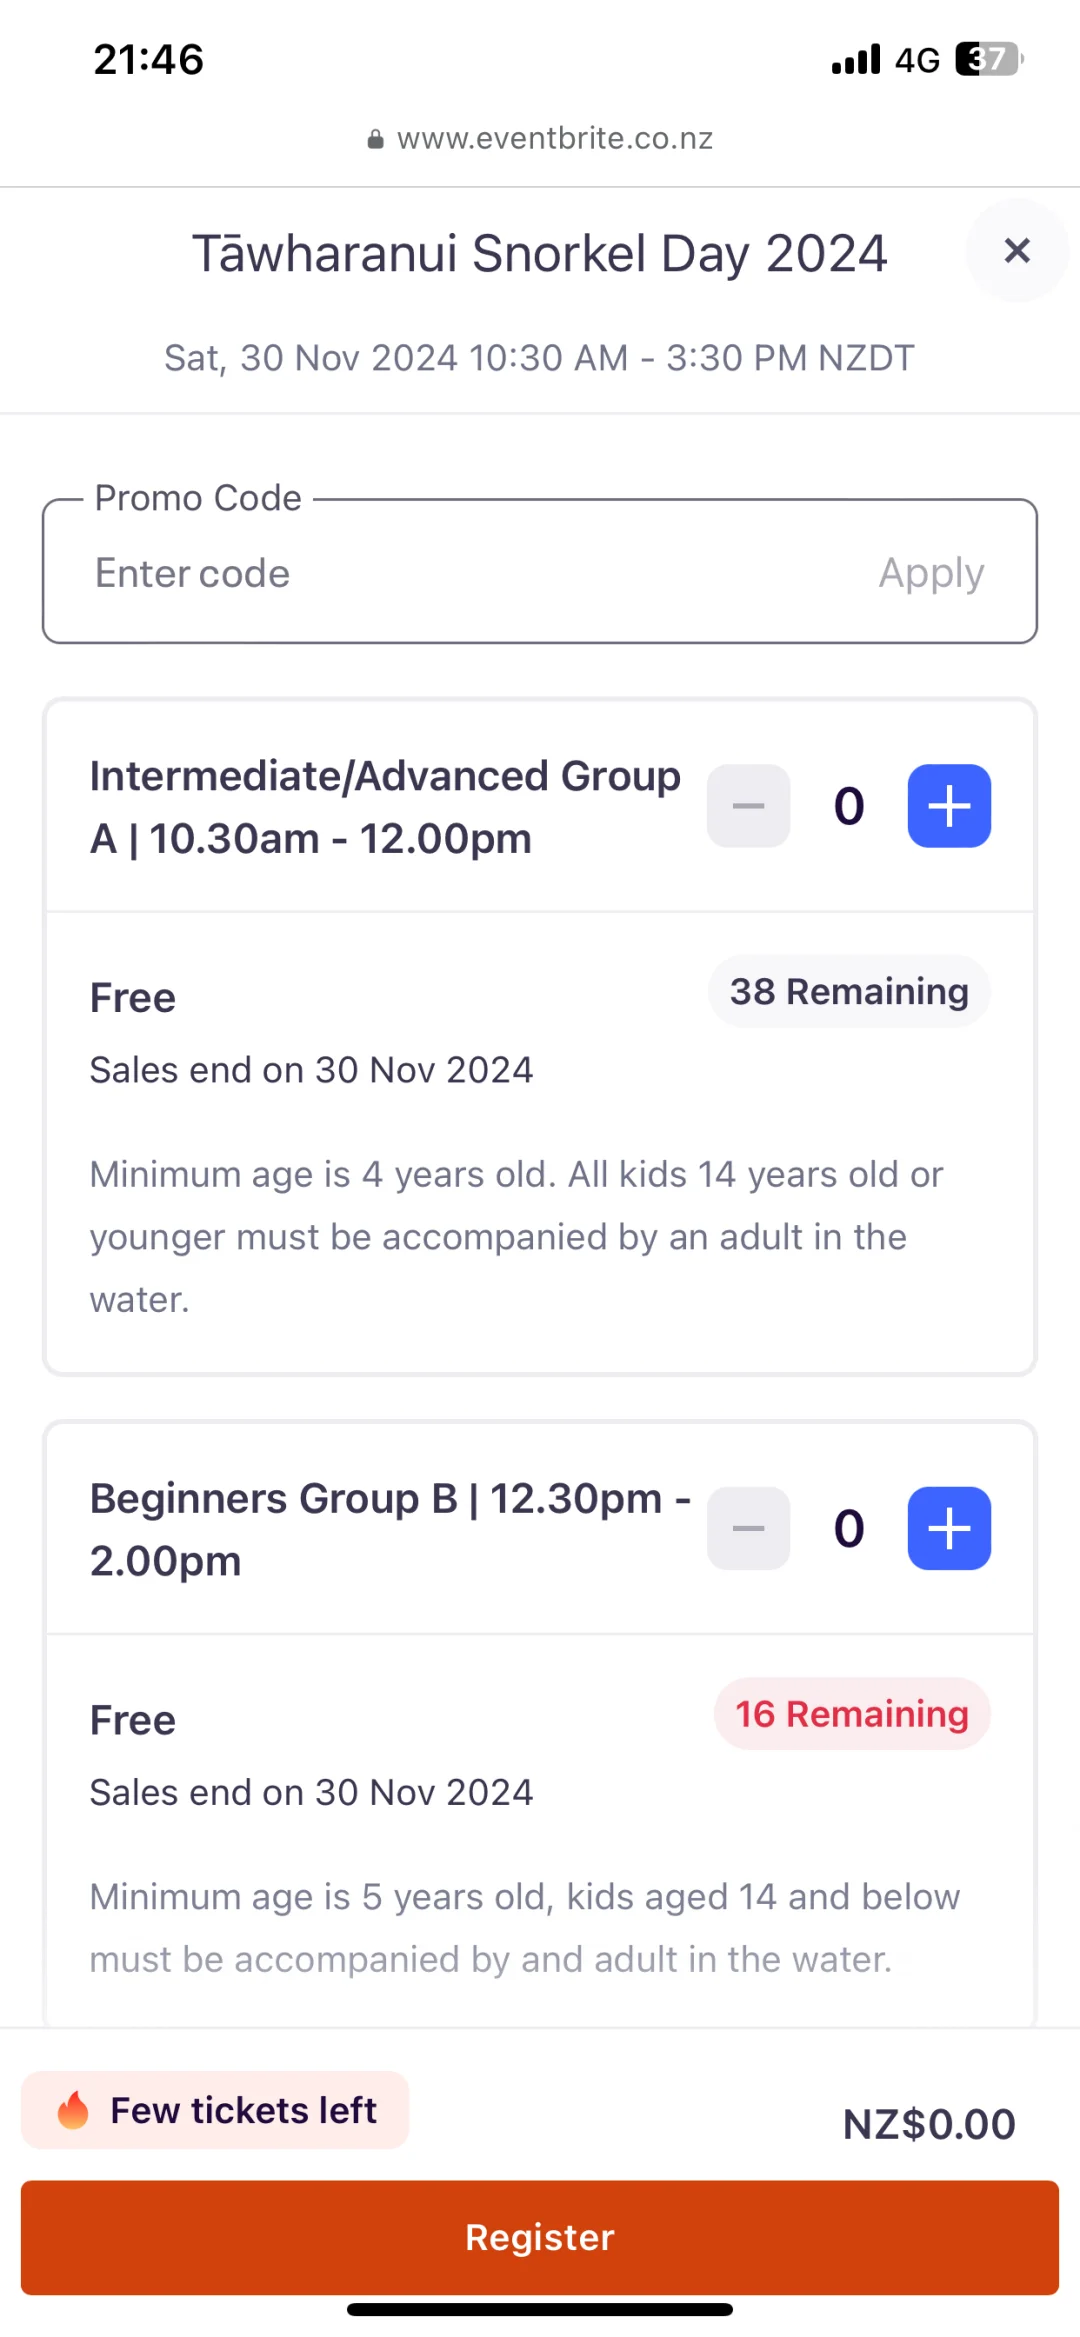The width and height of the screenshot is (1080, 2337).
Task: Decrease Beginners Group B ticket count
Action: point(748,1528)
